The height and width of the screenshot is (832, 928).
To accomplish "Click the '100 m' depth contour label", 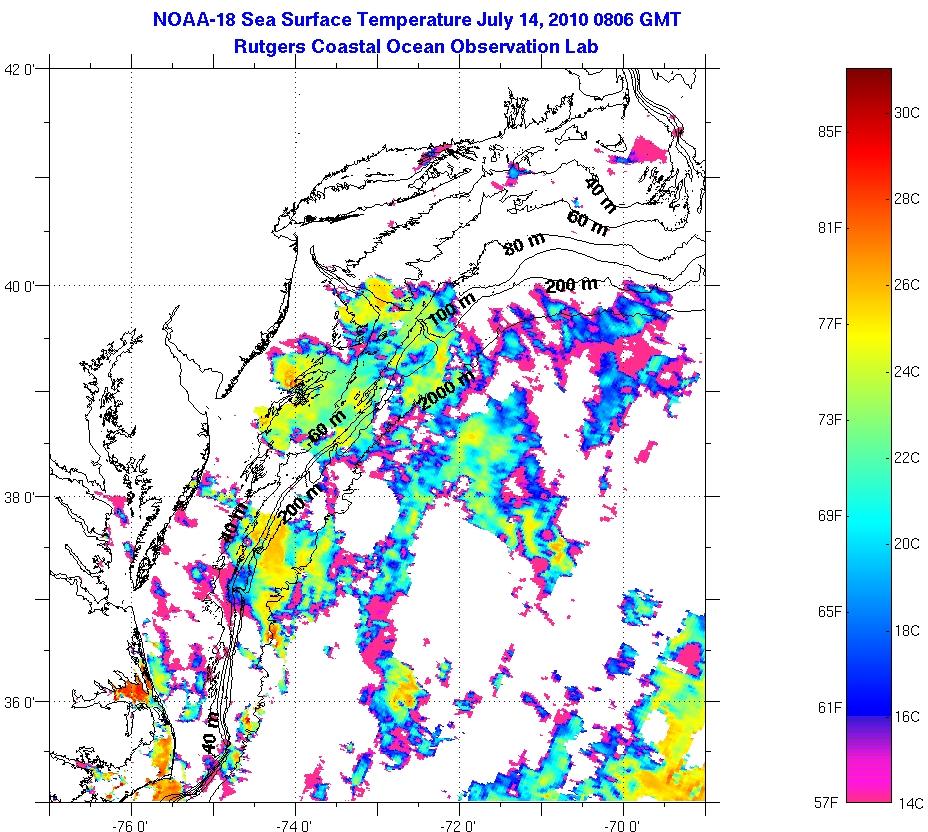I will click(451, 310).
